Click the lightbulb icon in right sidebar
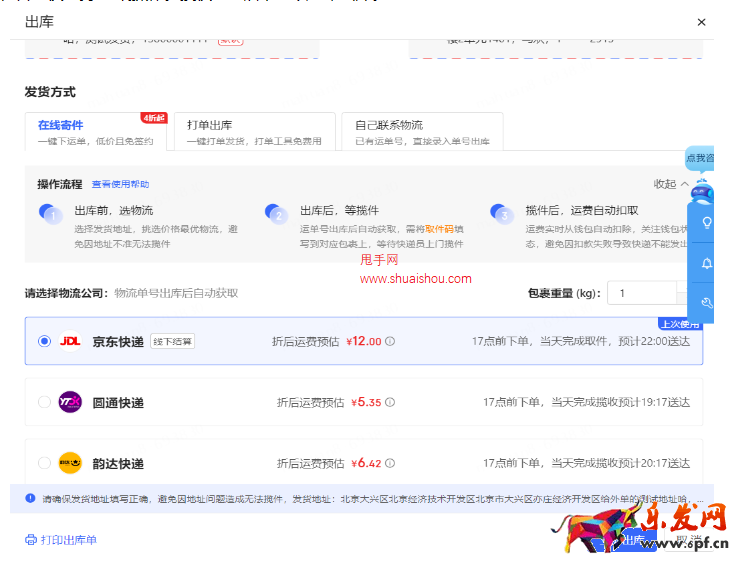The width and height of the screenshot is (739, 564). (x=707, y=223)
